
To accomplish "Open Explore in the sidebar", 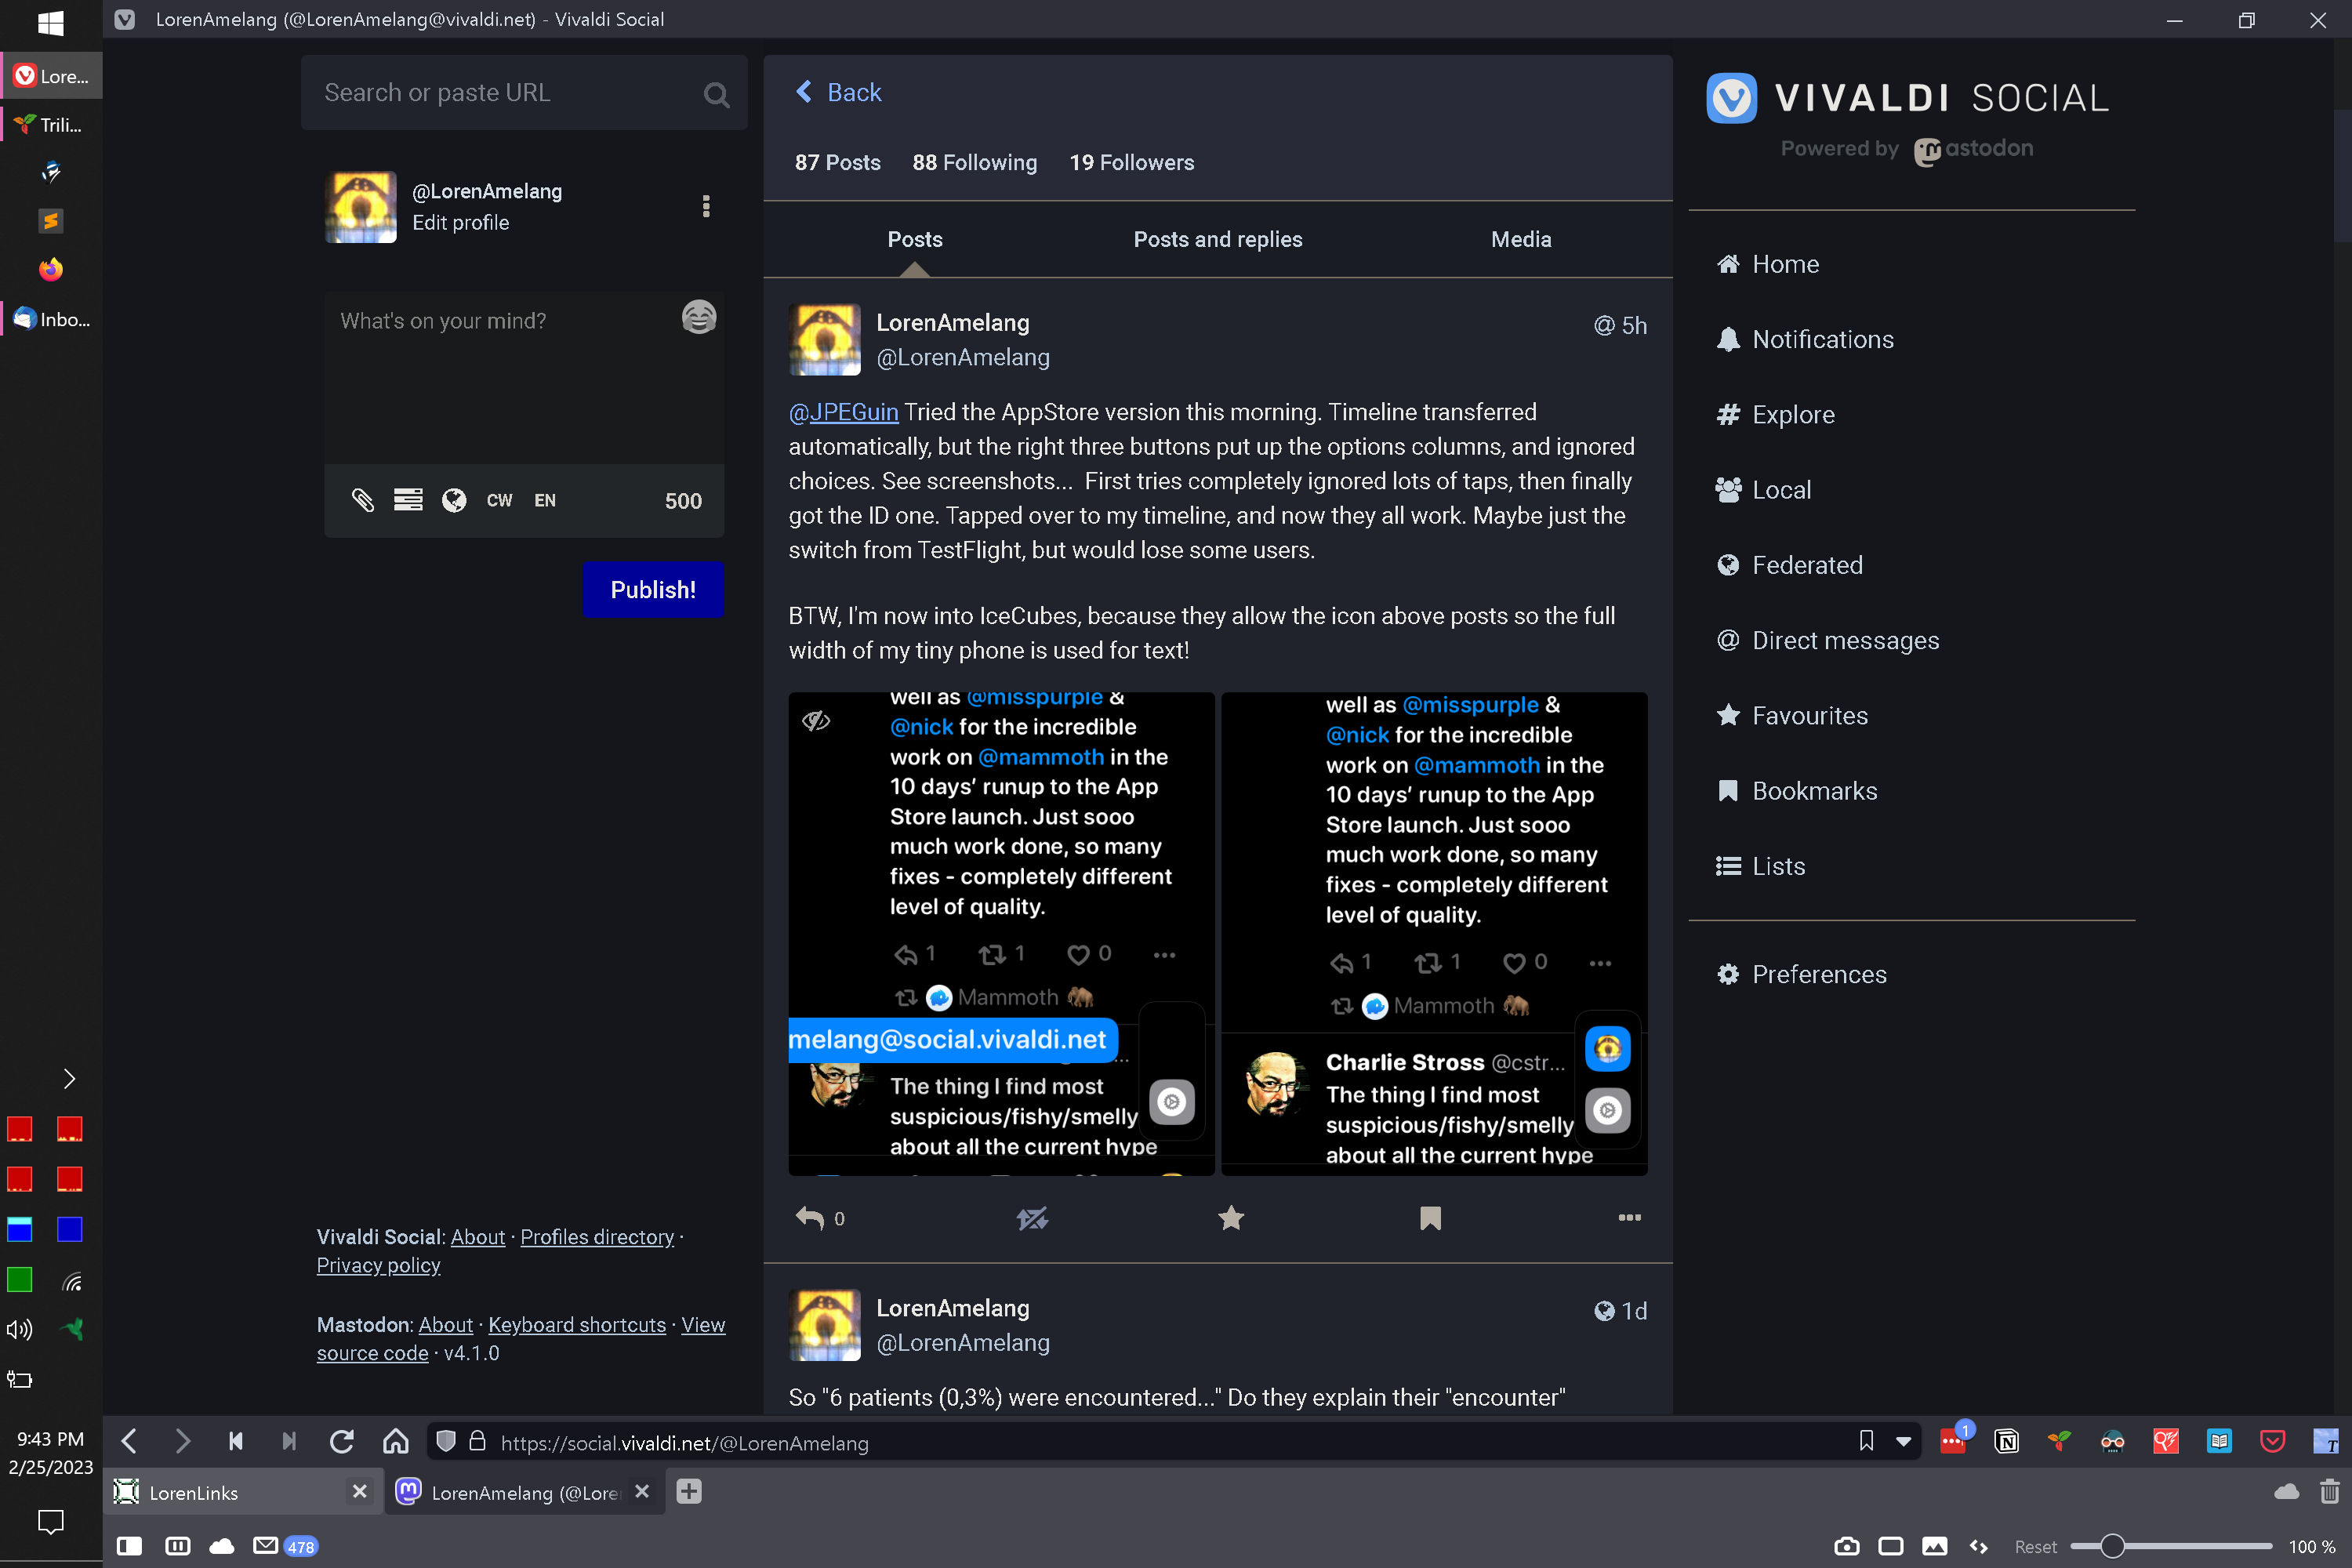I will pos(1775,414).
